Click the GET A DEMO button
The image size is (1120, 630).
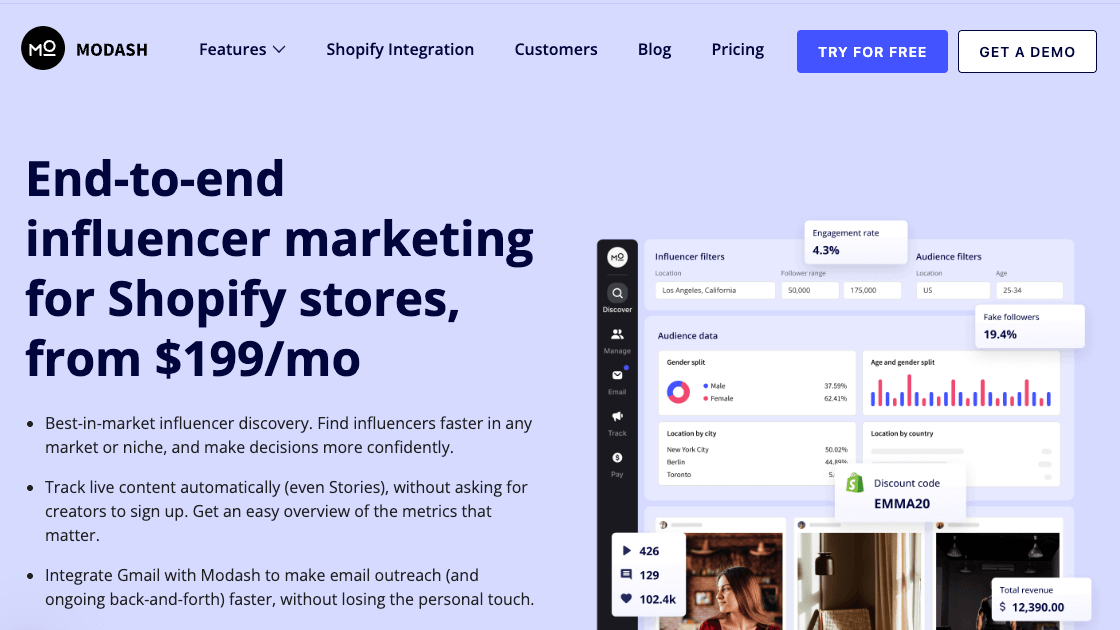[1027, 51]
